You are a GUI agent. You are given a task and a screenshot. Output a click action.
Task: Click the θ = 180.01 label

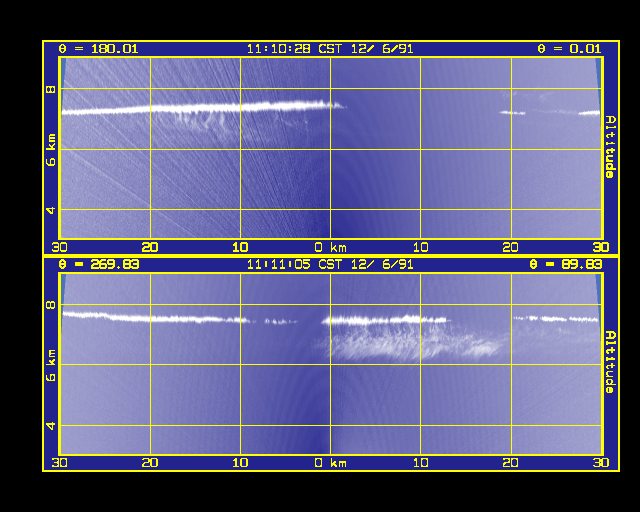[98, 49]
